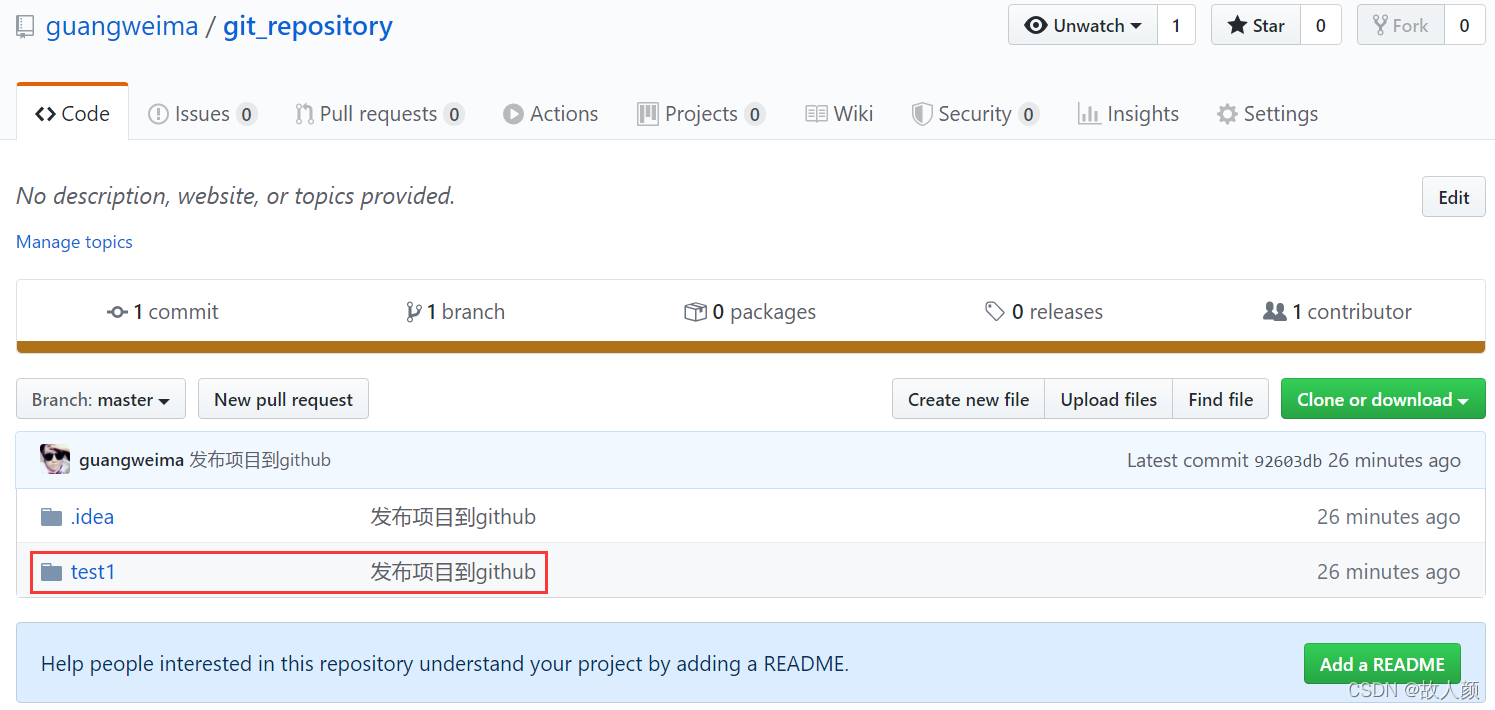Click Create new file button
The height and width of the screenshot is (710, 1495).
(968, 399)
